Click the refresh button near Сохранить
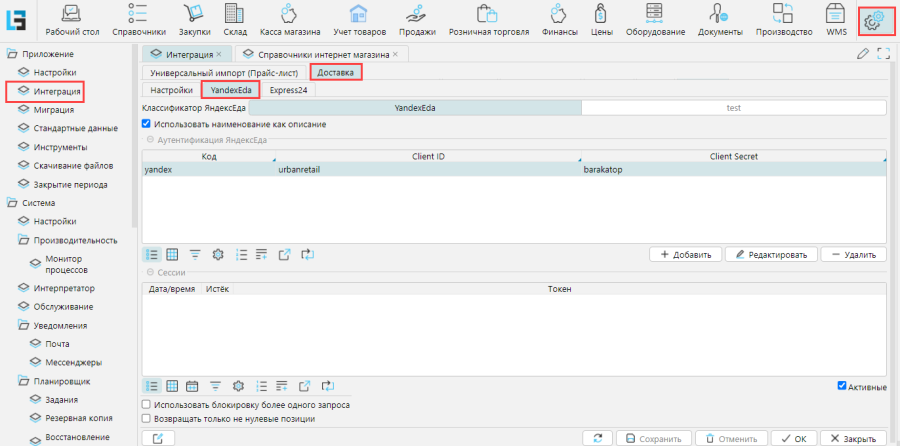 point(597,438)
